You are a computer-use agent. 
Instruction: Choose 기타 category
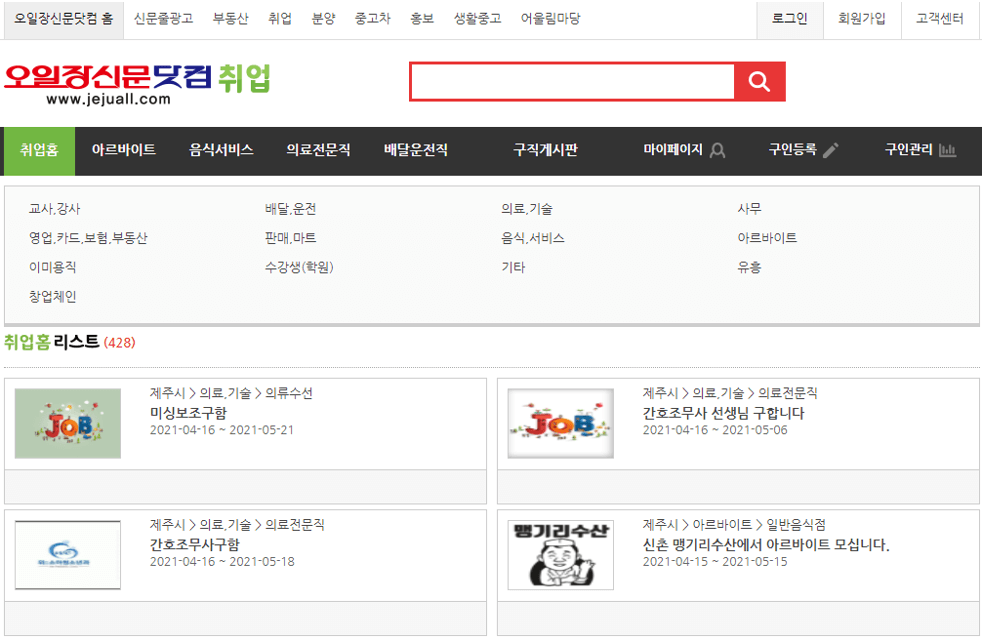513,267
